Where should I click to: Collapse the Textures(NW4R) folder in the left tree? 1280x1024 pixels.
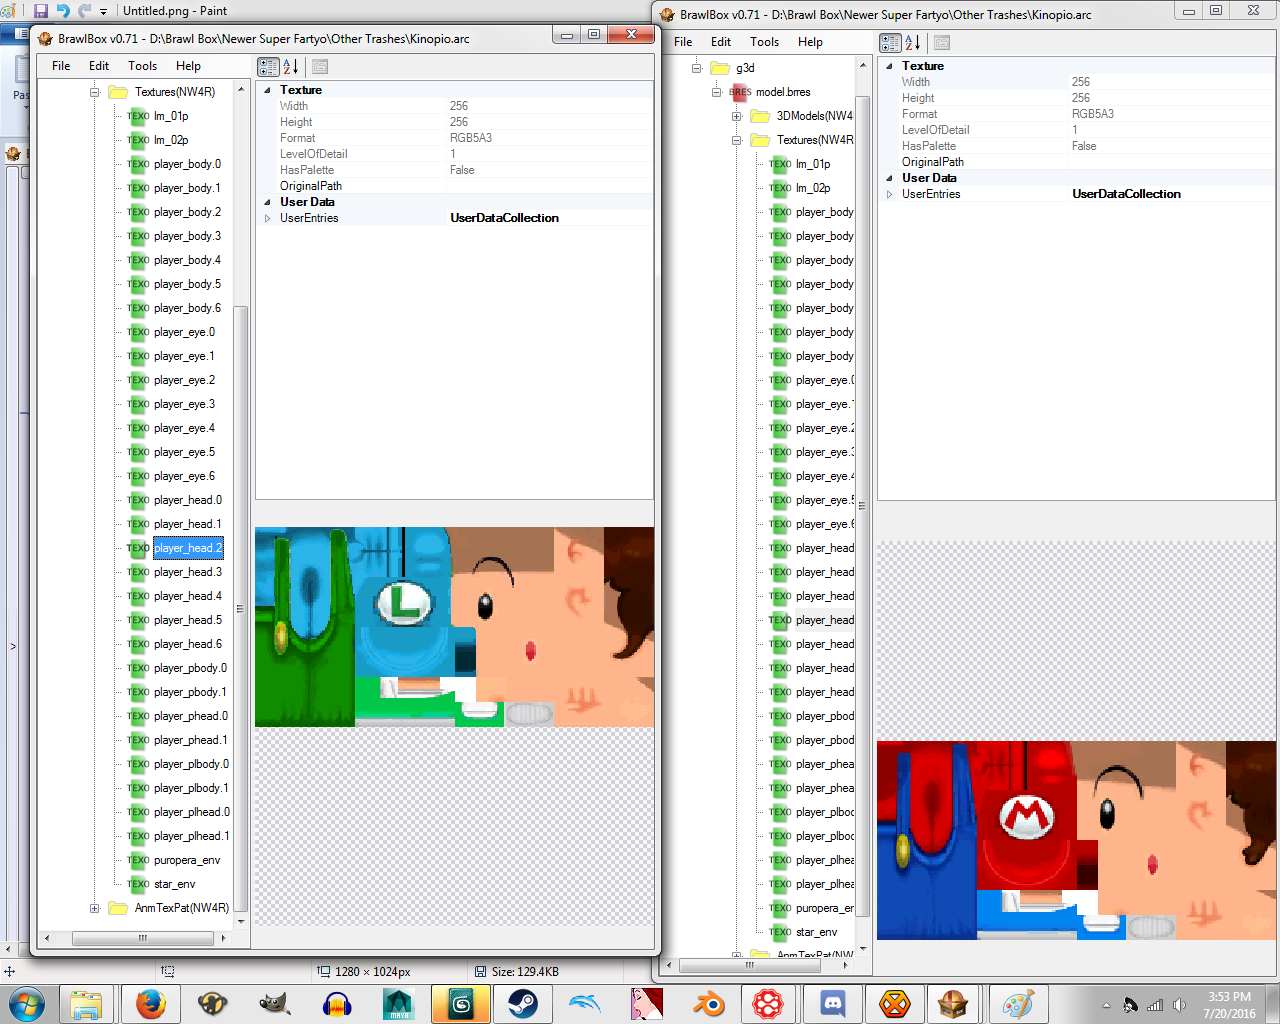coord(95,92)
